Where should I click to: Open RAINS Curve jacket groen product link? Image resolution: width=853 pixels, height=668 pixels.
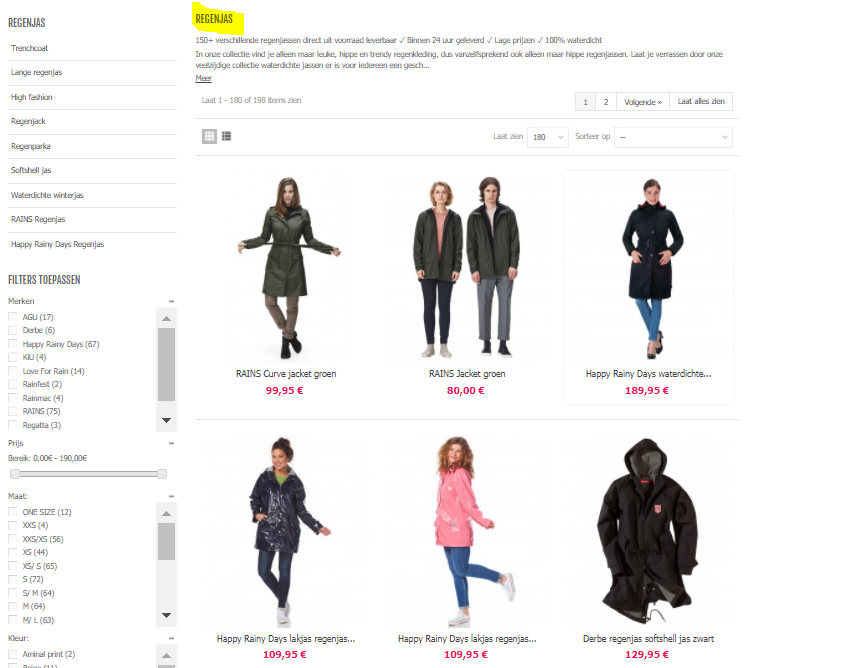(286, 374)
